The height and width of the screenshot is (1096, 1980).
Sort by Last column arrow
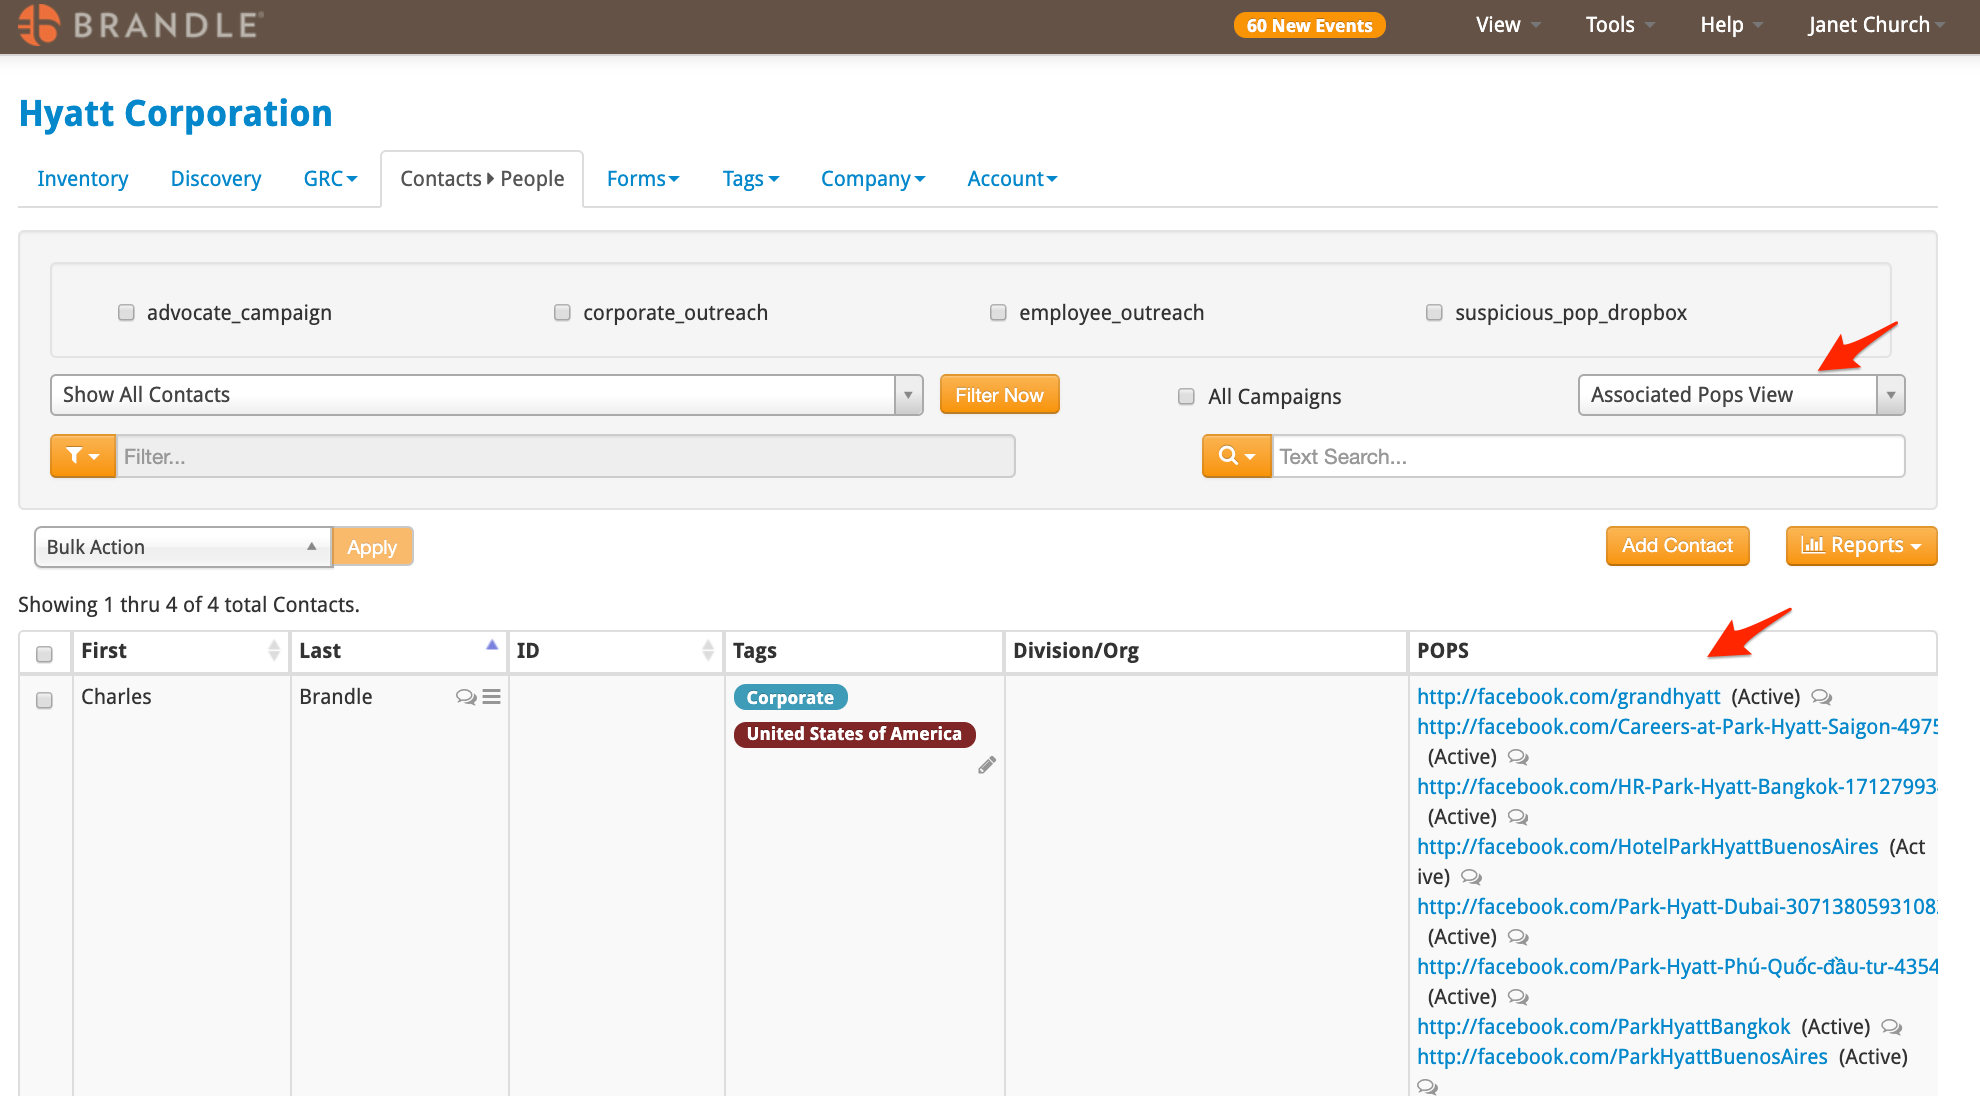click(x=492, y=645)
